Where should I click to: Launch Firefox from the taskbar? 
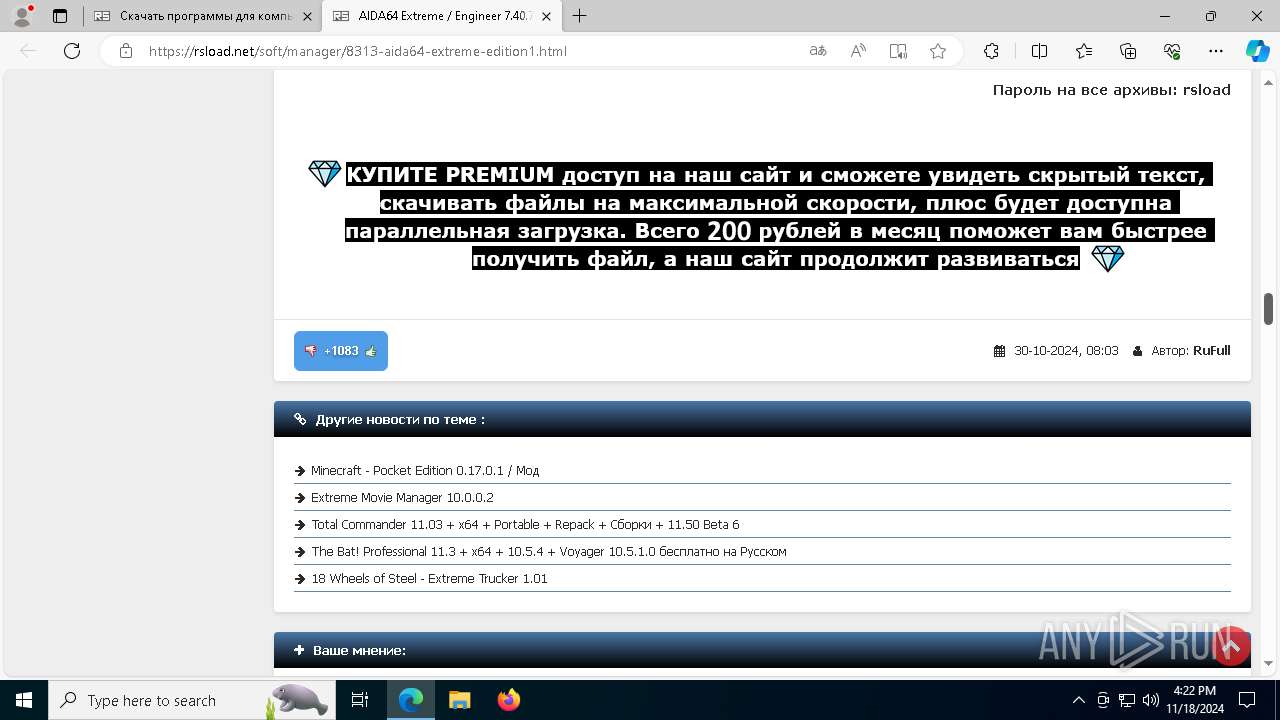508,700
